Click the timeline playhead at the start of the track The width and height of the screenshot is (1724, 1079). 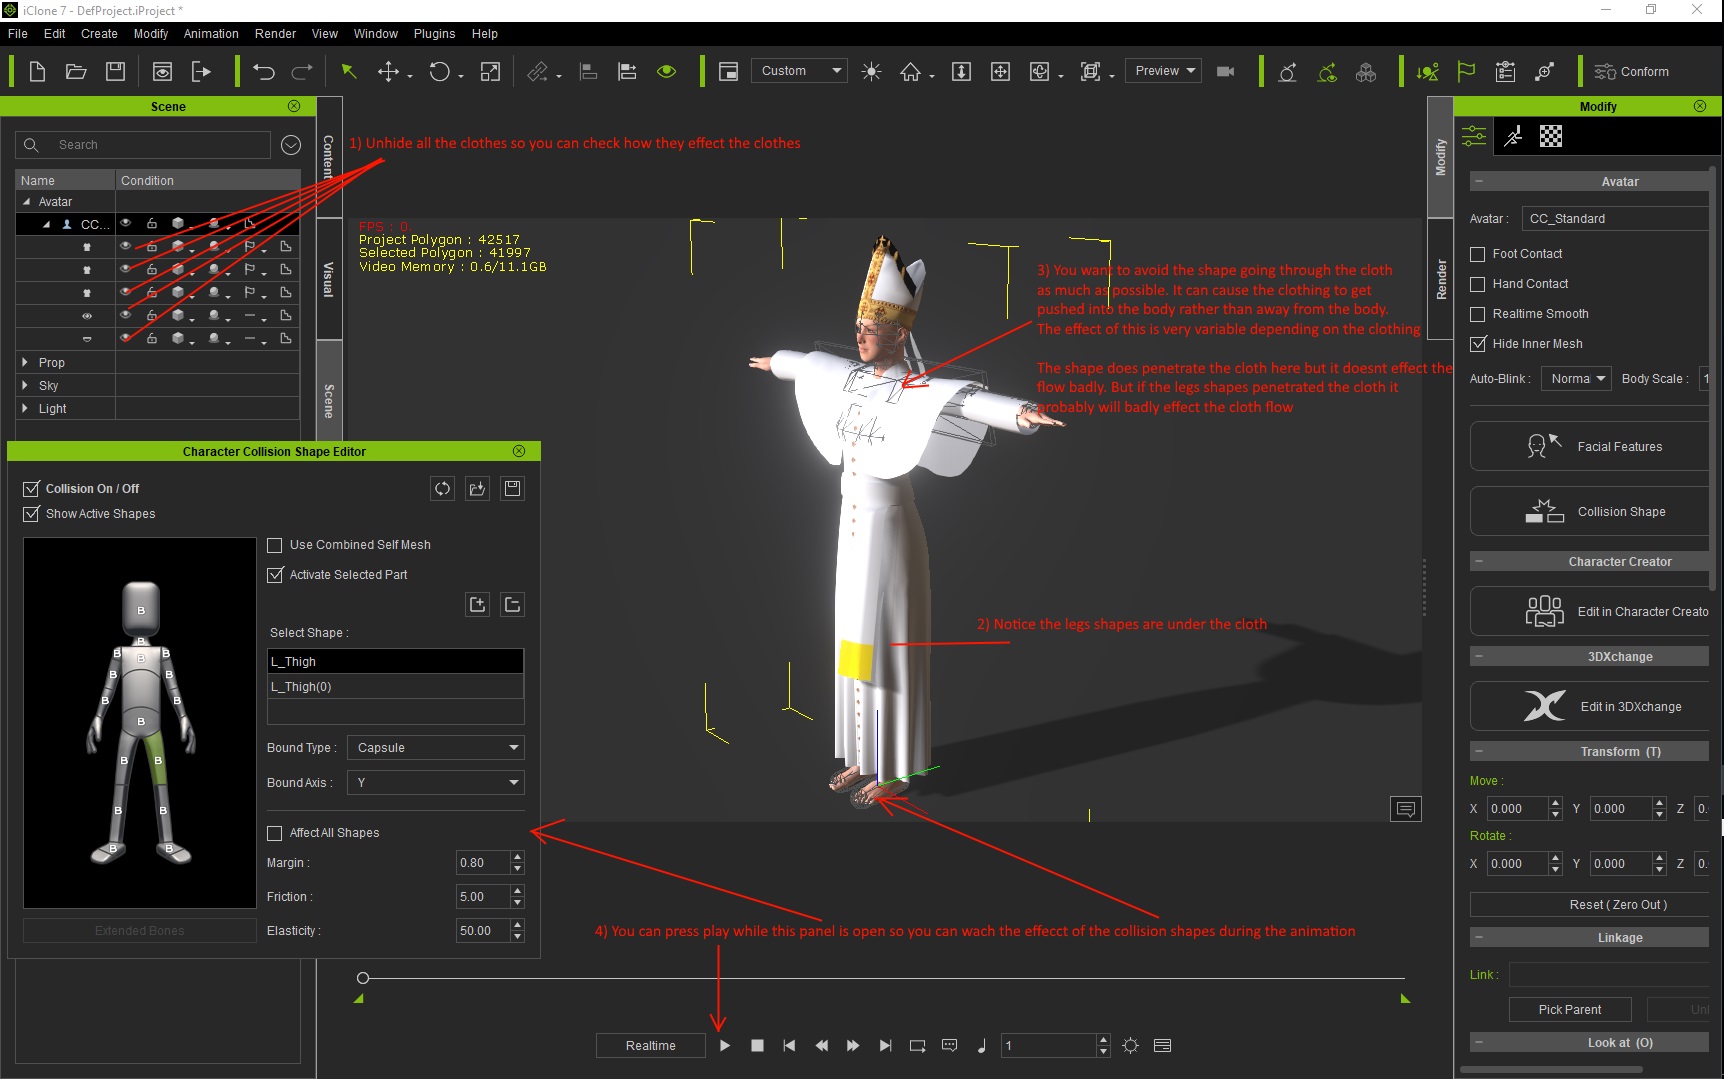[x=363, y=977]
